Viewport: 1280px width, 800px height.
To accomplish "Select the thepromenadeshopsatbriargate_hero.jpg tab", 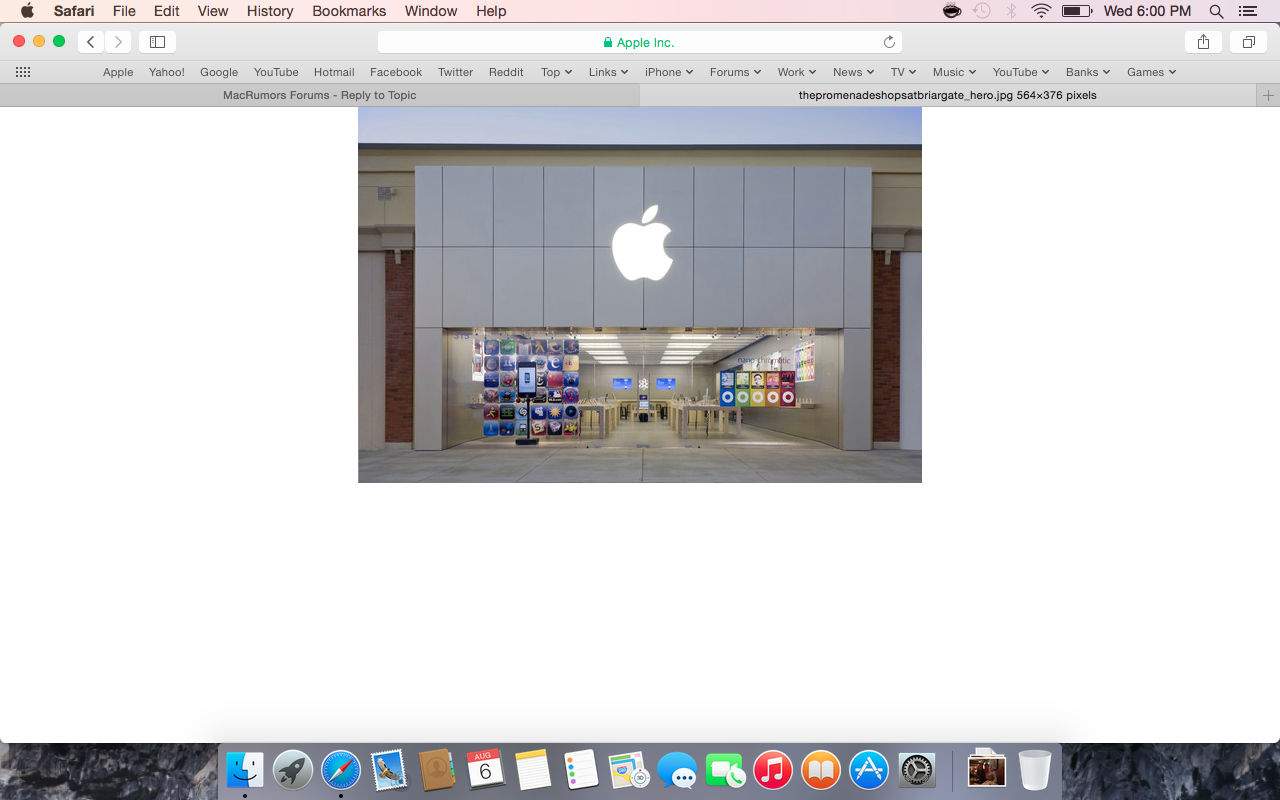I will pyautogui.click(x=948, y=95).
